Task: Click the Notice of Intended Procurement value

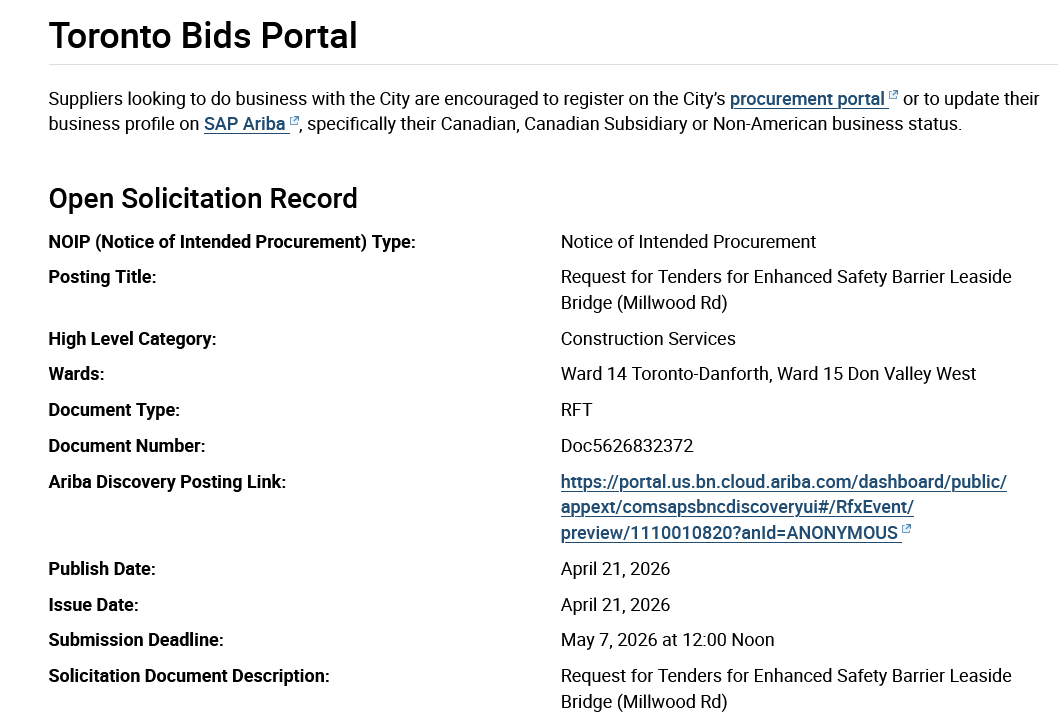Action: click(688, 242)
